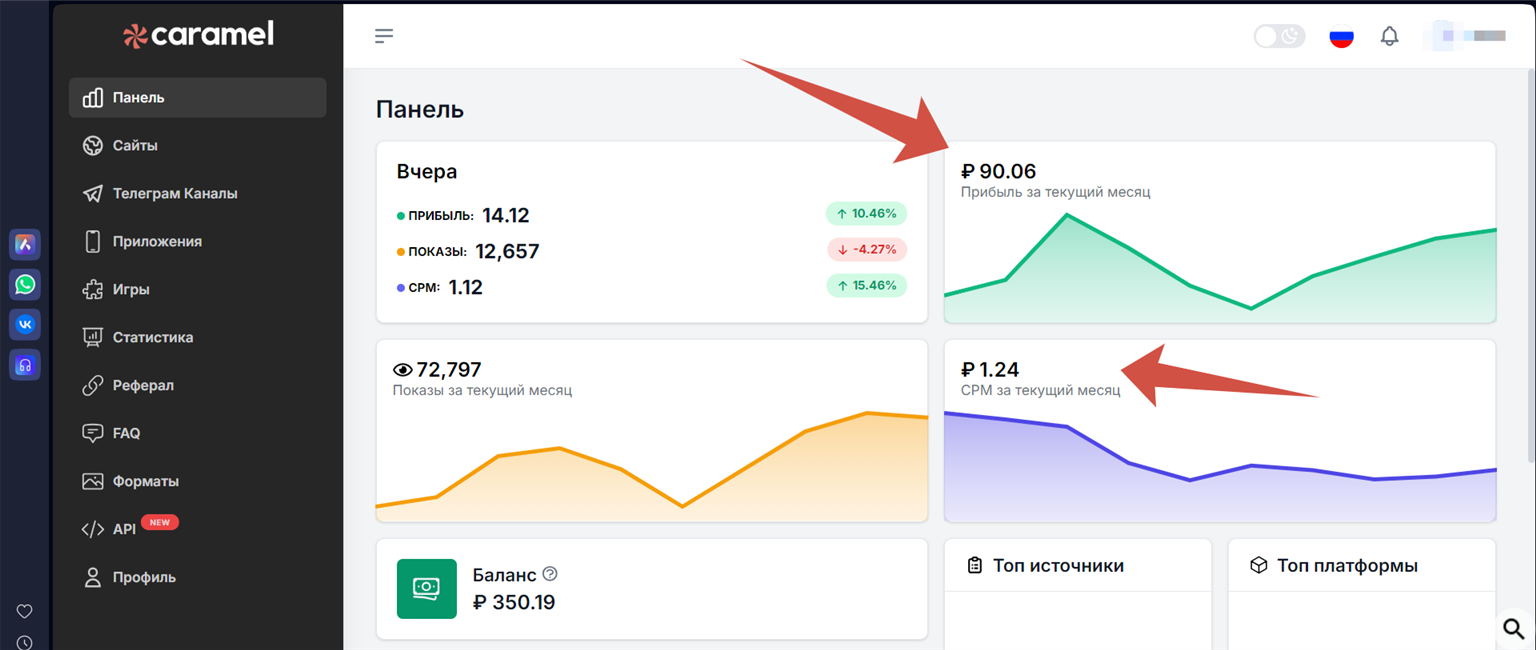Toggle the dark mode switch
Screen dimensions: 1536x650
1279,37
